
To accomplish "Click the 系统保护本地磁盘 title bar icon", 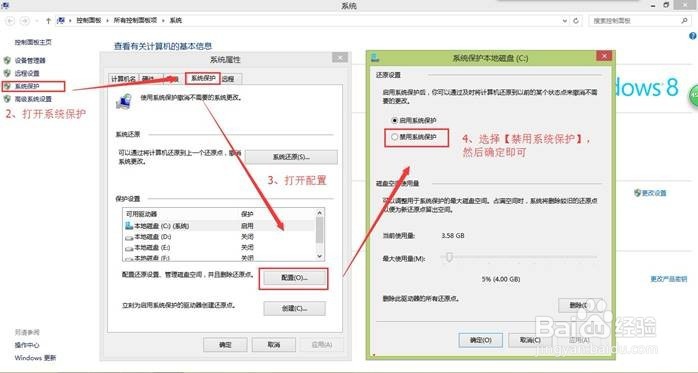I will (375, 58).
